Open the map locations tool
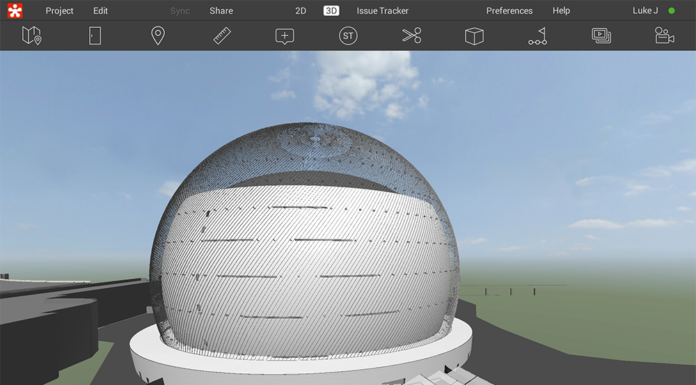Image resolution: width=696 pixels, height=385 pixels. (32, 36)
